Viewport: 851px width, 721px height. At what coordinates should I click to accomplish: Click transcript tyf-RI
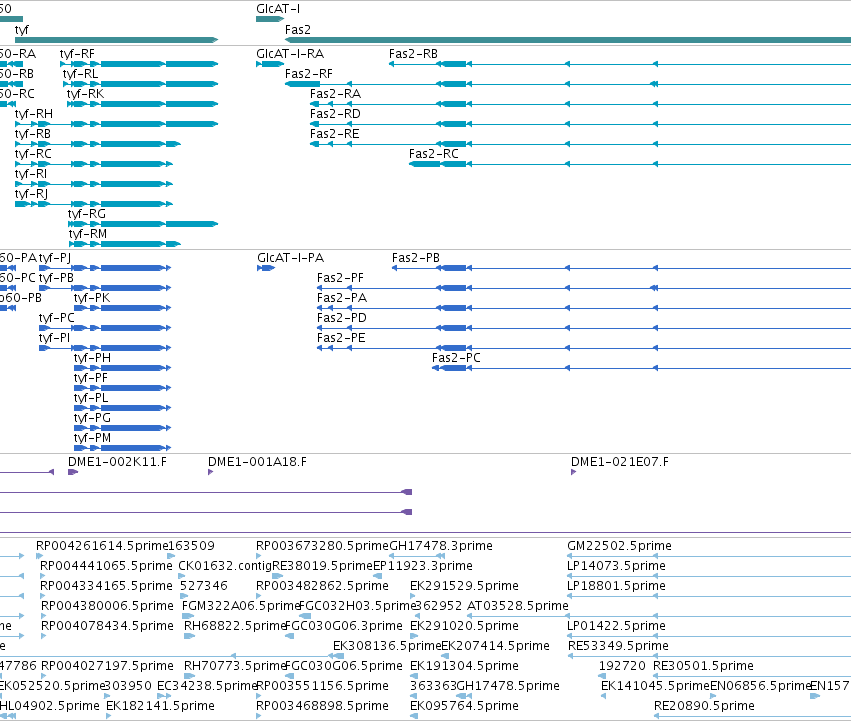click(94, 184)
